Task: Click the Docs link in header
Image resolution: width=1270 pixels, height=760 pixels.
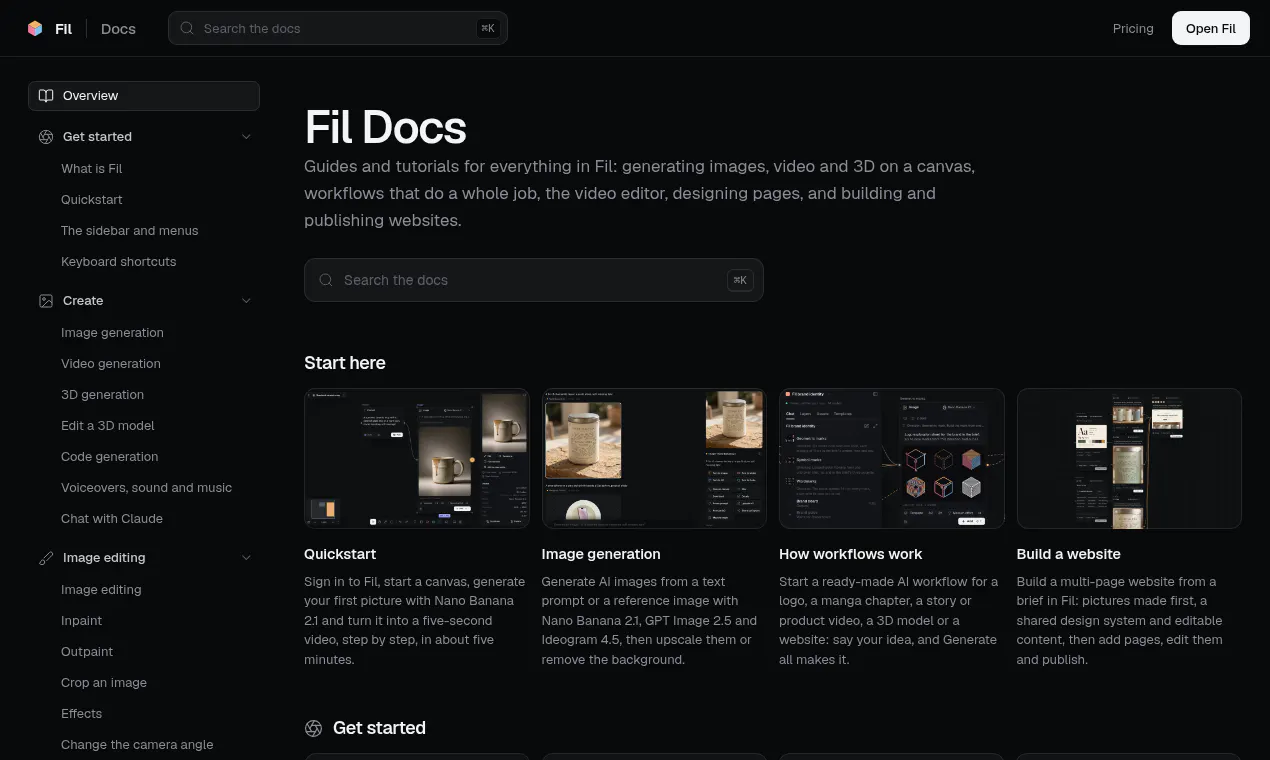Action: tap(118, 29)
